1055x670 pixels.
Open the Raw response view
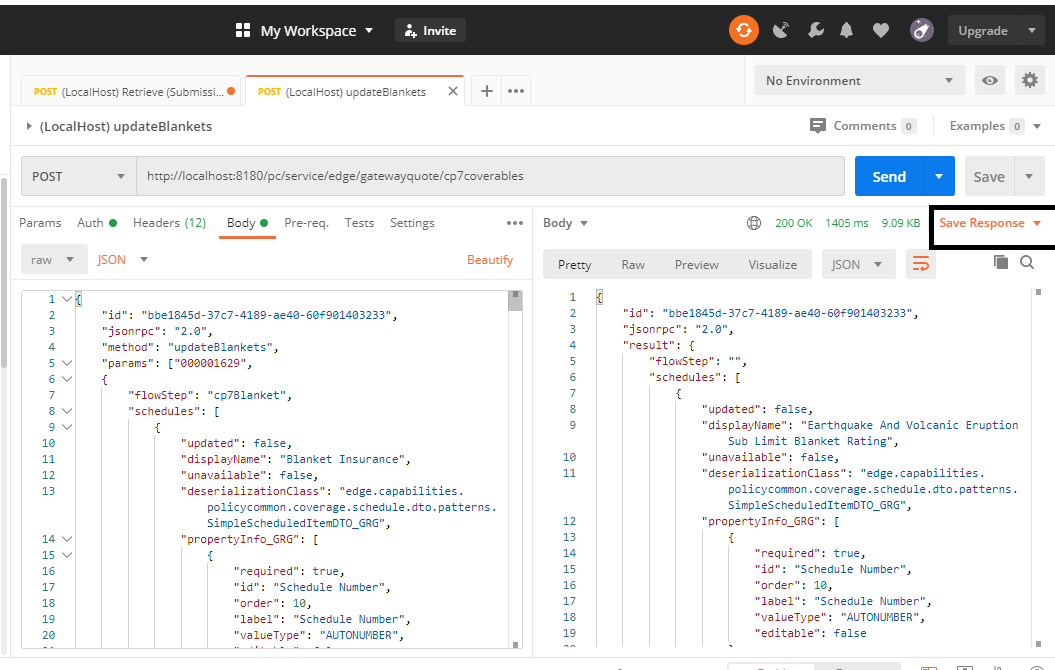[632, 264]
